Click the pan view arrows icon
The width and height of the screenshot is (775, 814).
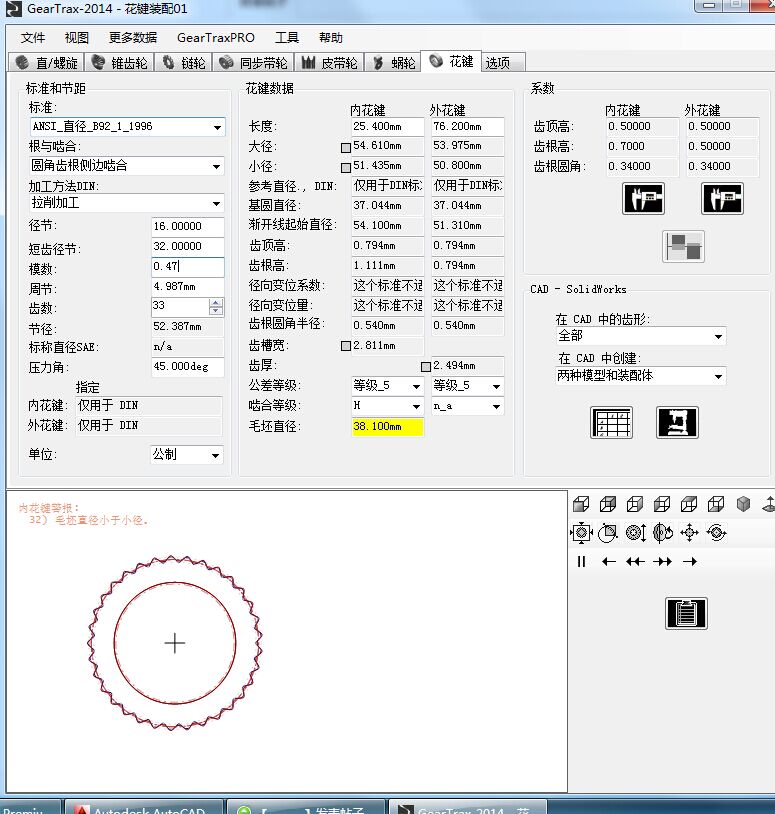689,533
